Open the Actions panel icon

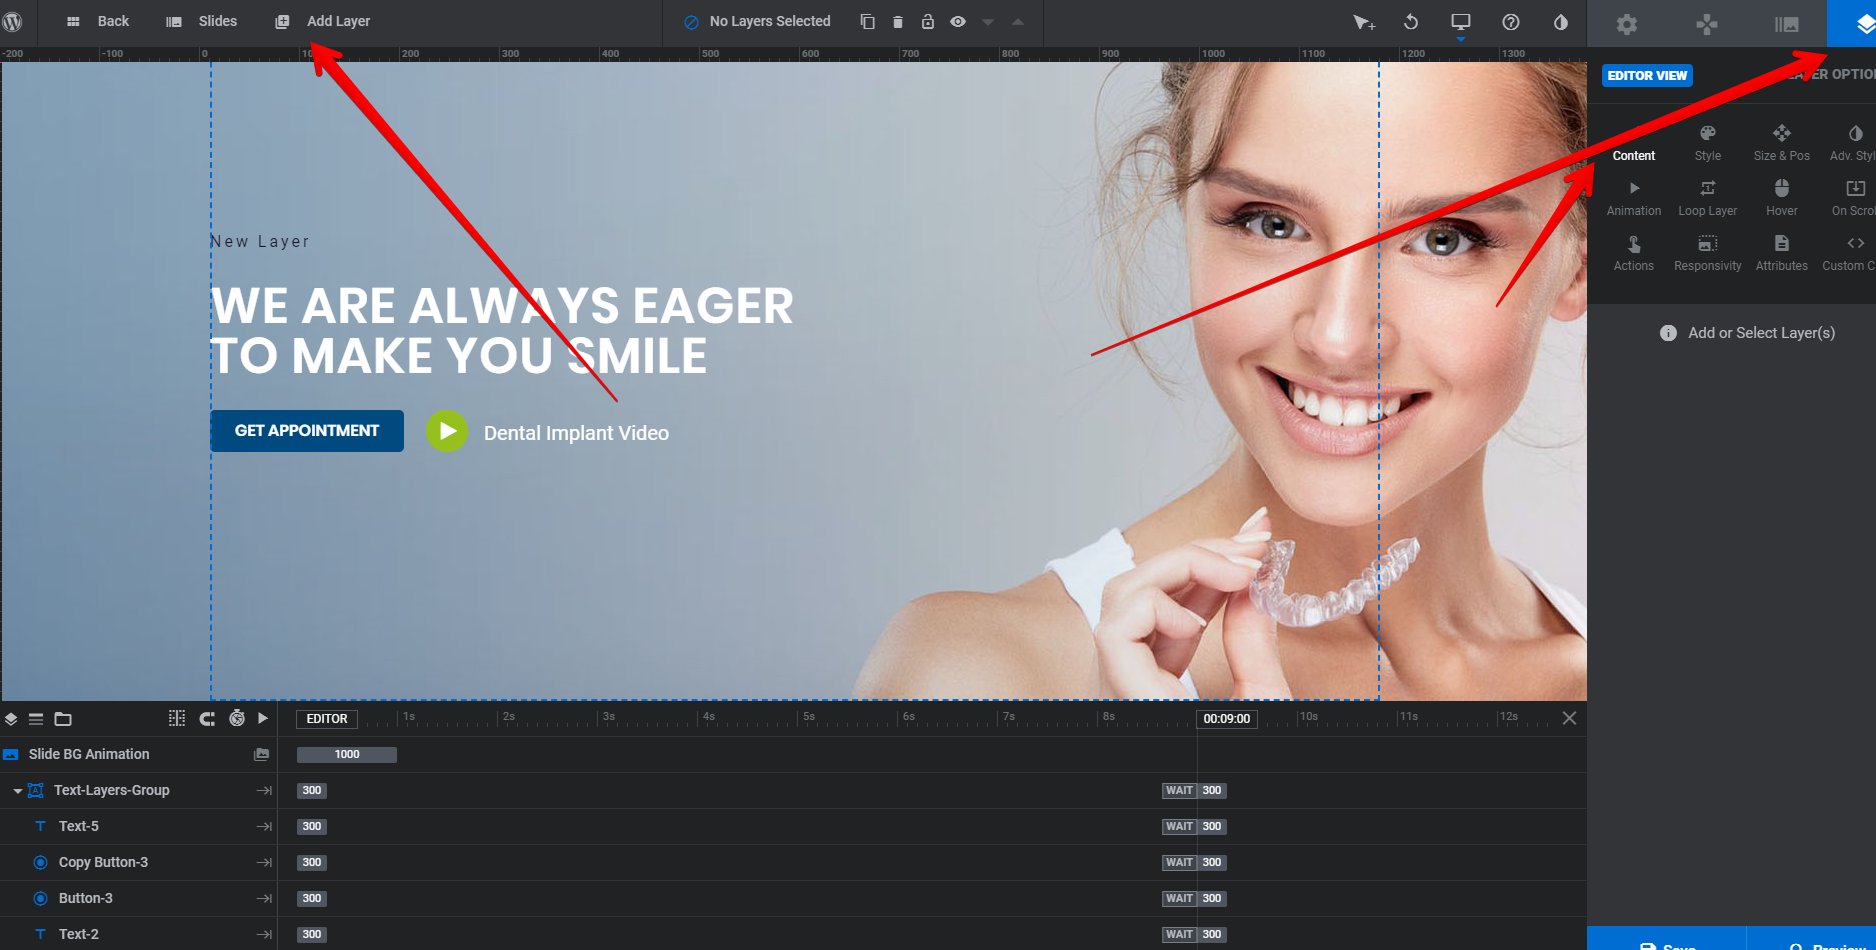tap(1634, 252)
